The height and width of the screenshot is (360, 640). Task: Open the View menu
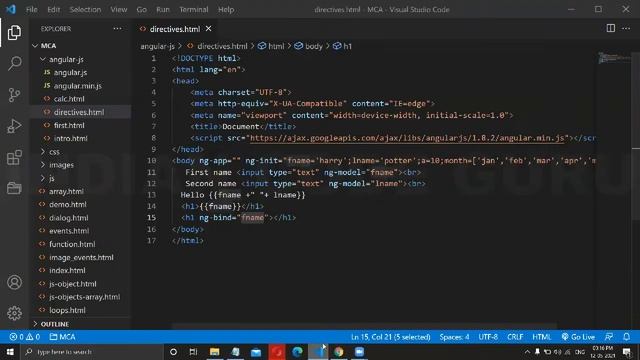coord(118,9)
